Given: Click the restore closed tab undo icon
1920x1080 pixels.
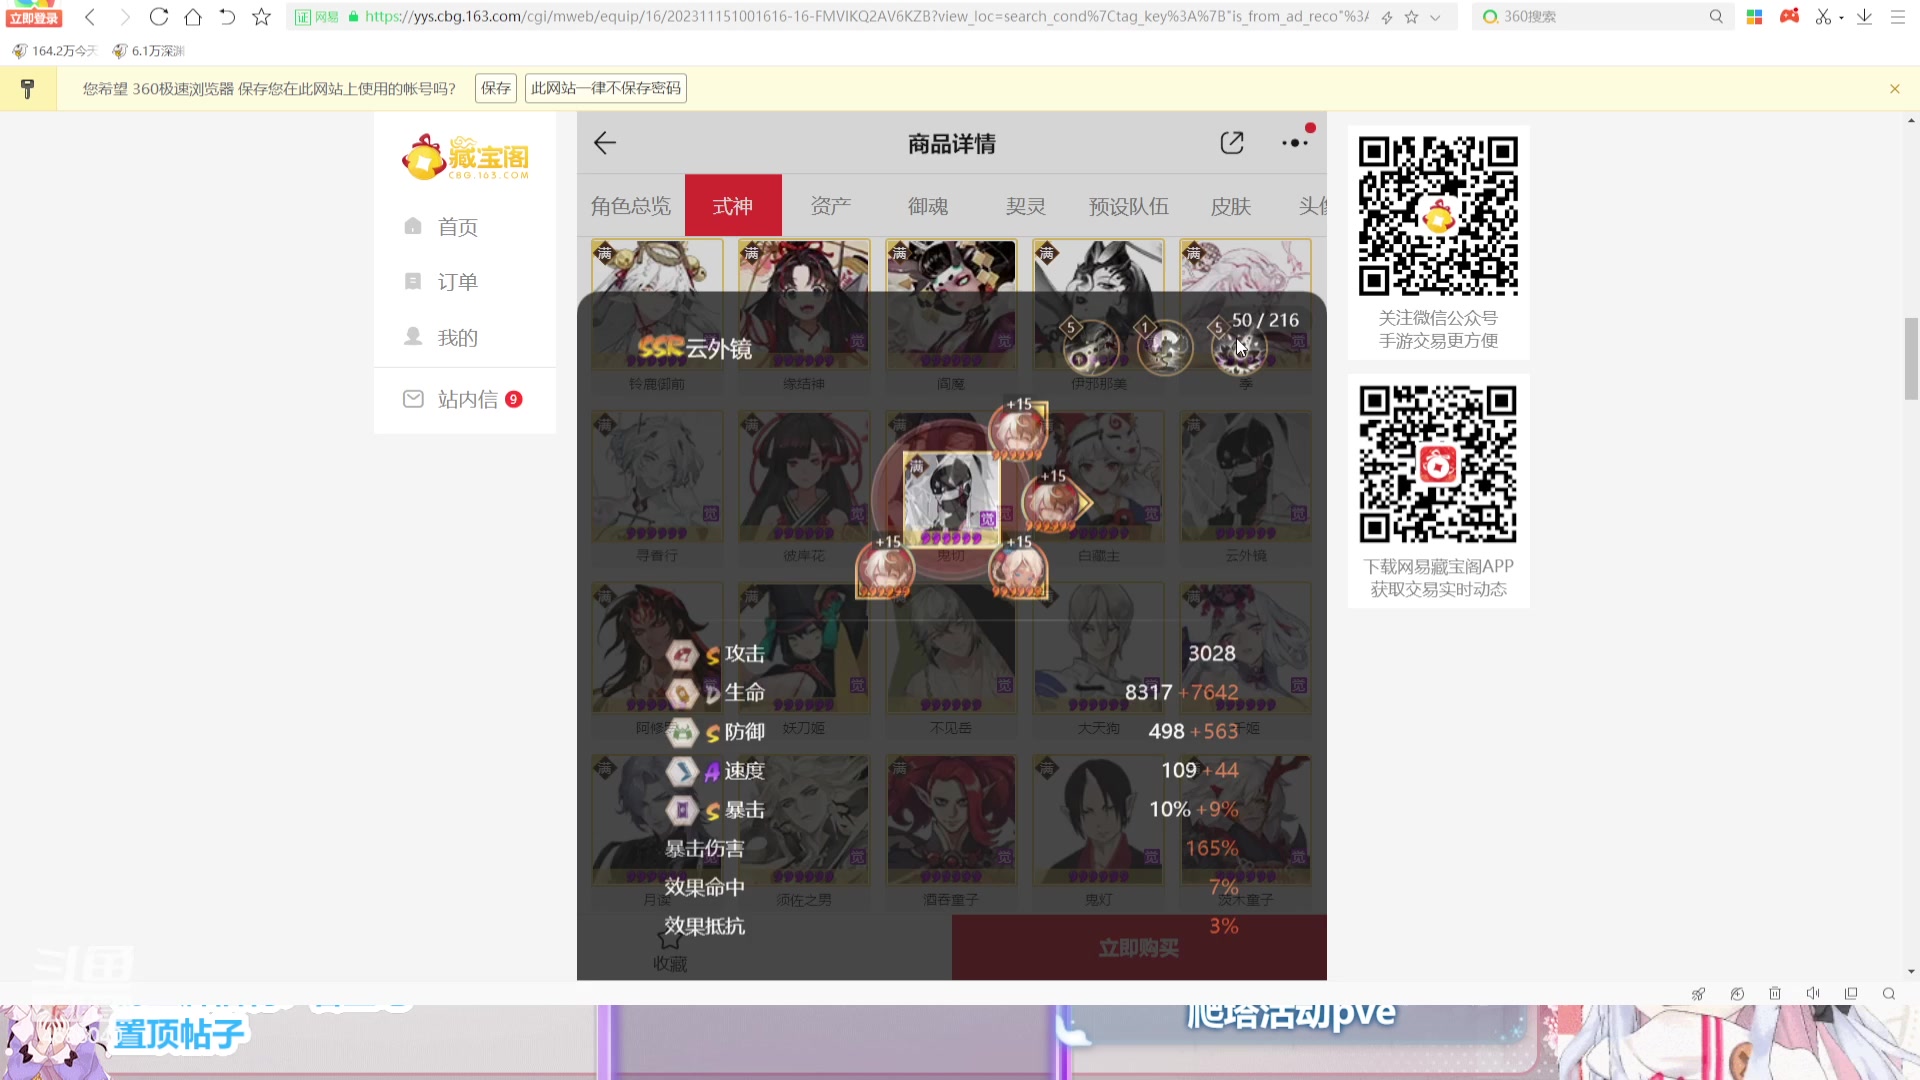Looking at the screenshot, I should tap(227, 17).
